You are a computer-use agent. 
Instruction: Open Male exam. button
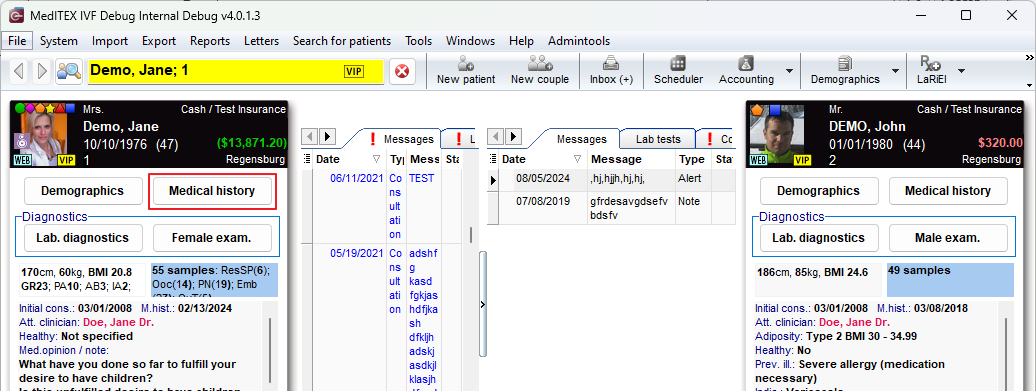(948, 238)
